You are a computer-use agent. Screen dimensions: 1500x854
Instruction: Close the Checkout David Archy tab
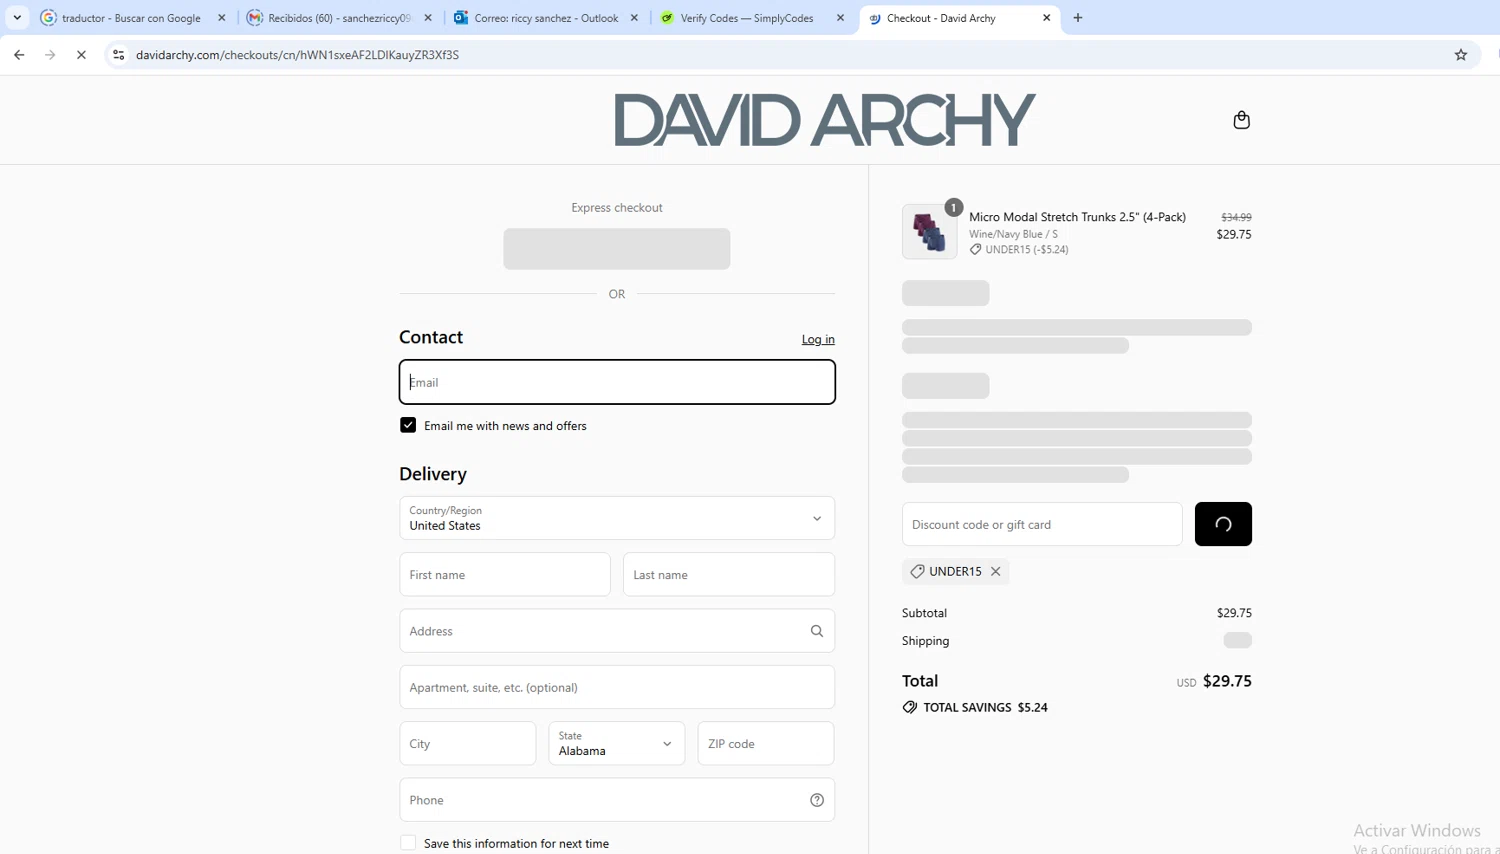click(1047, 18)
